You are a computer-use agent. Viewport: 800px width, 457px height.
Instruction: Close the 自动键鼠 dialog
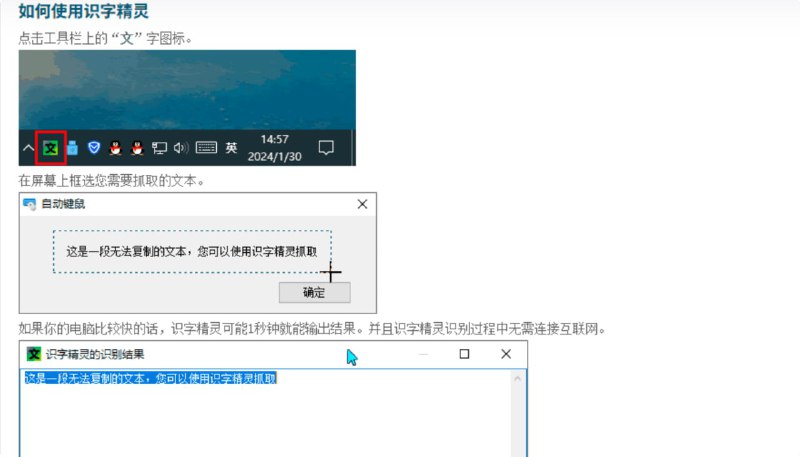point(362,204)
